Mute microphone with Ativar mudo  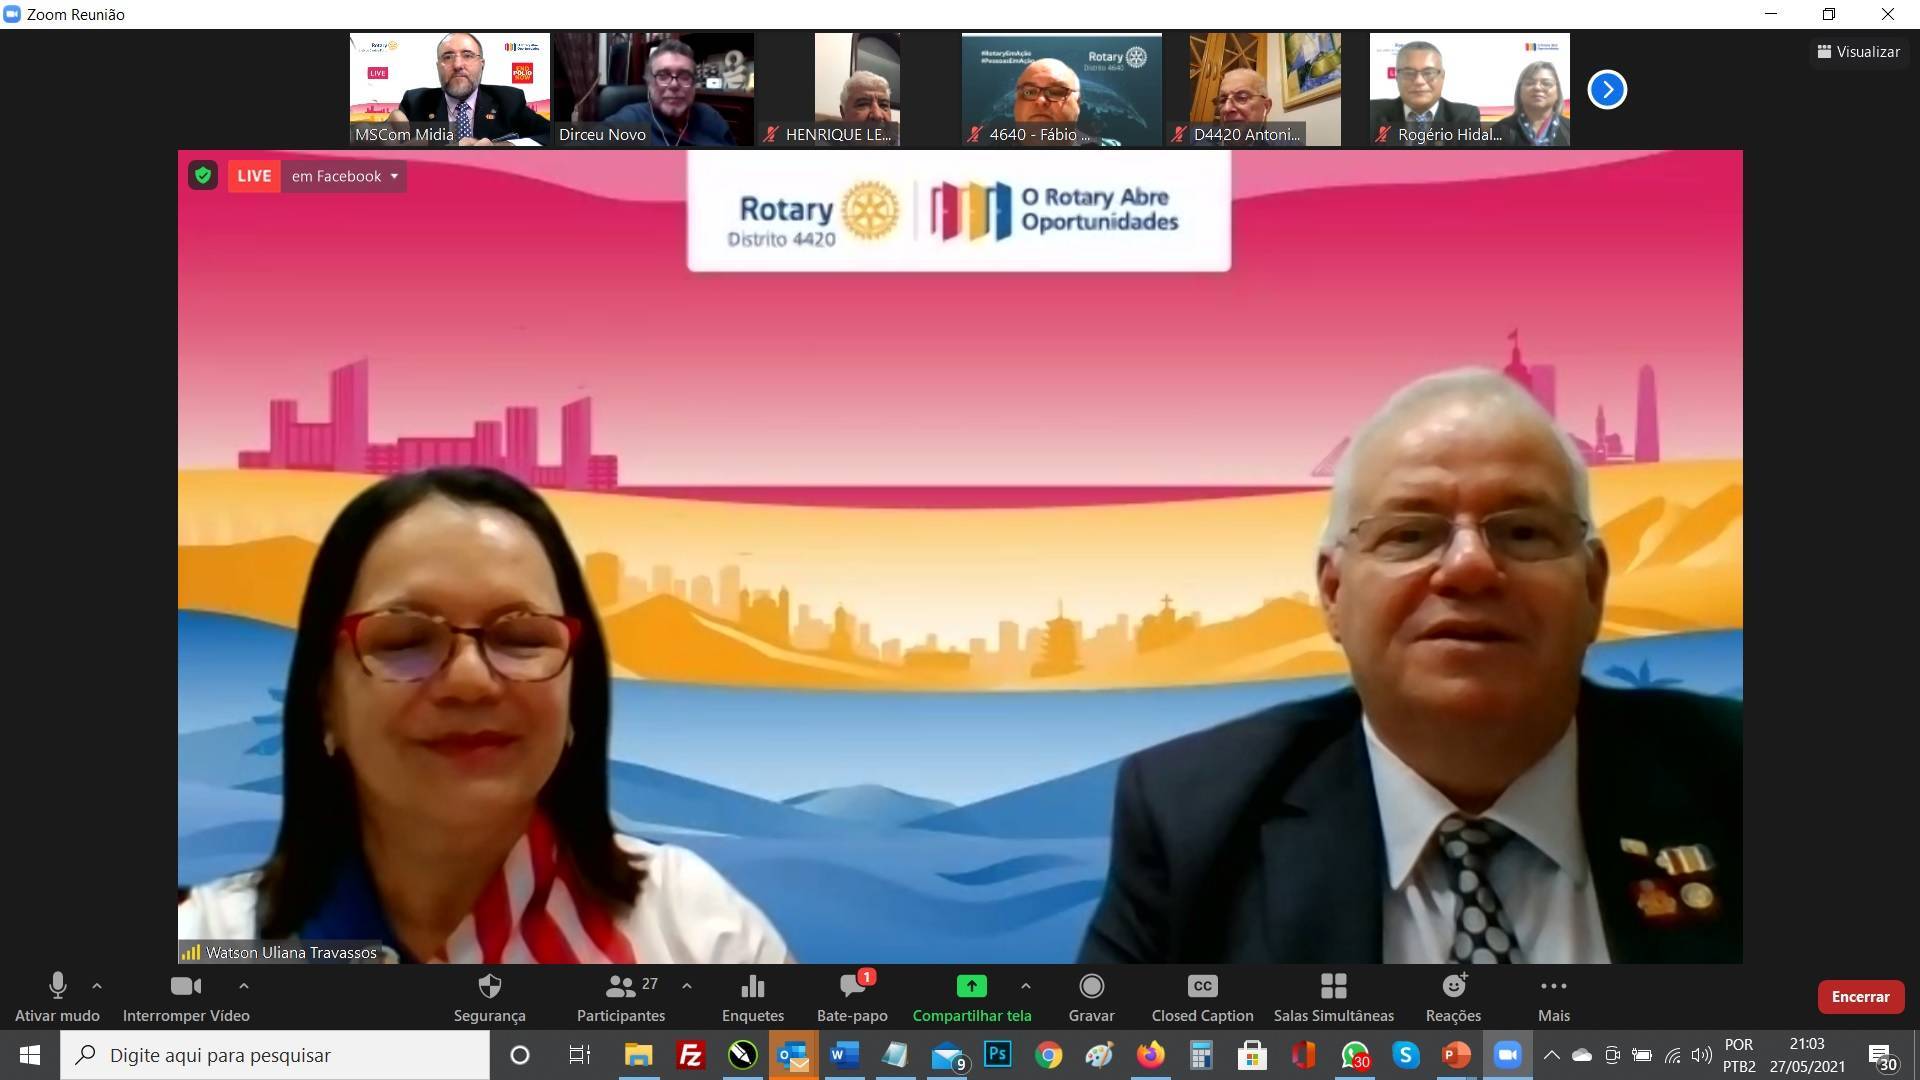57,987
